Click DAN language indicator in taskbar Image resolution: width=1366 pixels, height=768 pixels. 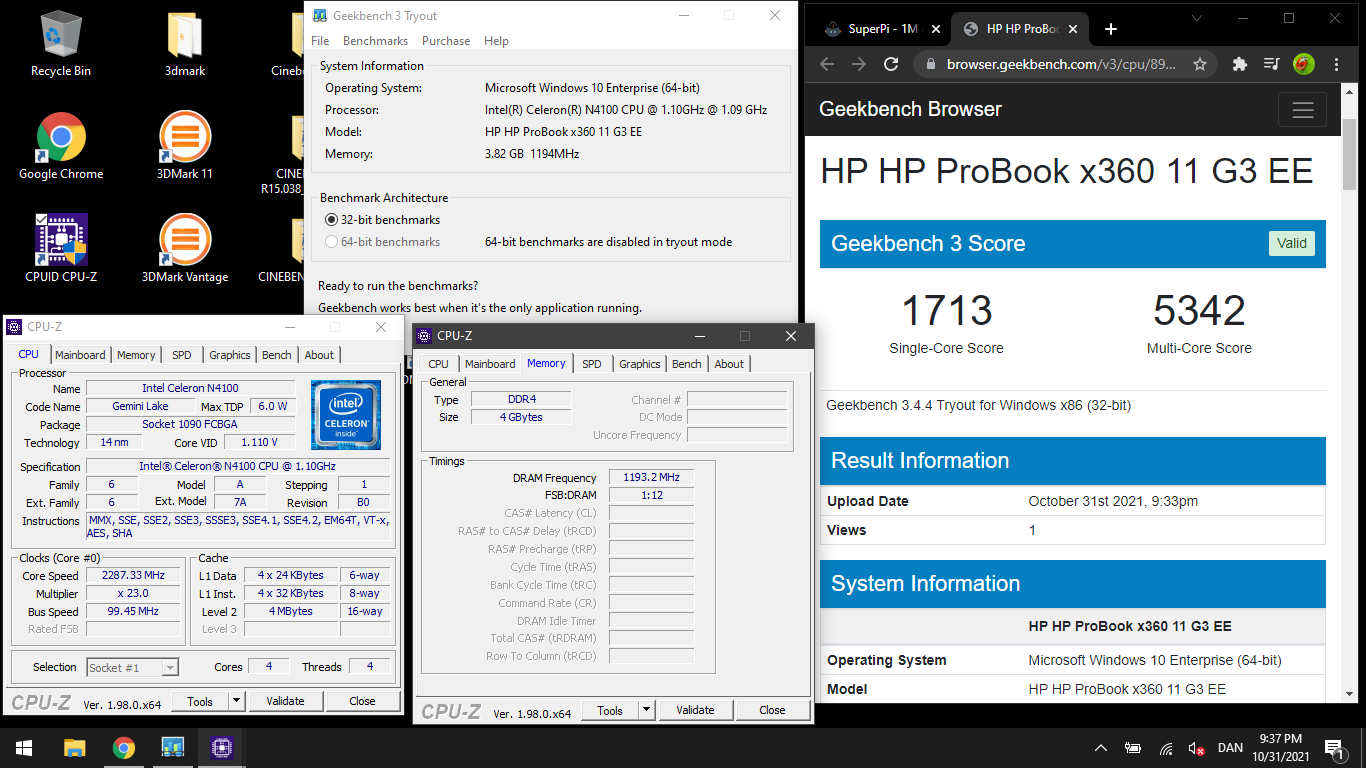(x=1230, y=748)
